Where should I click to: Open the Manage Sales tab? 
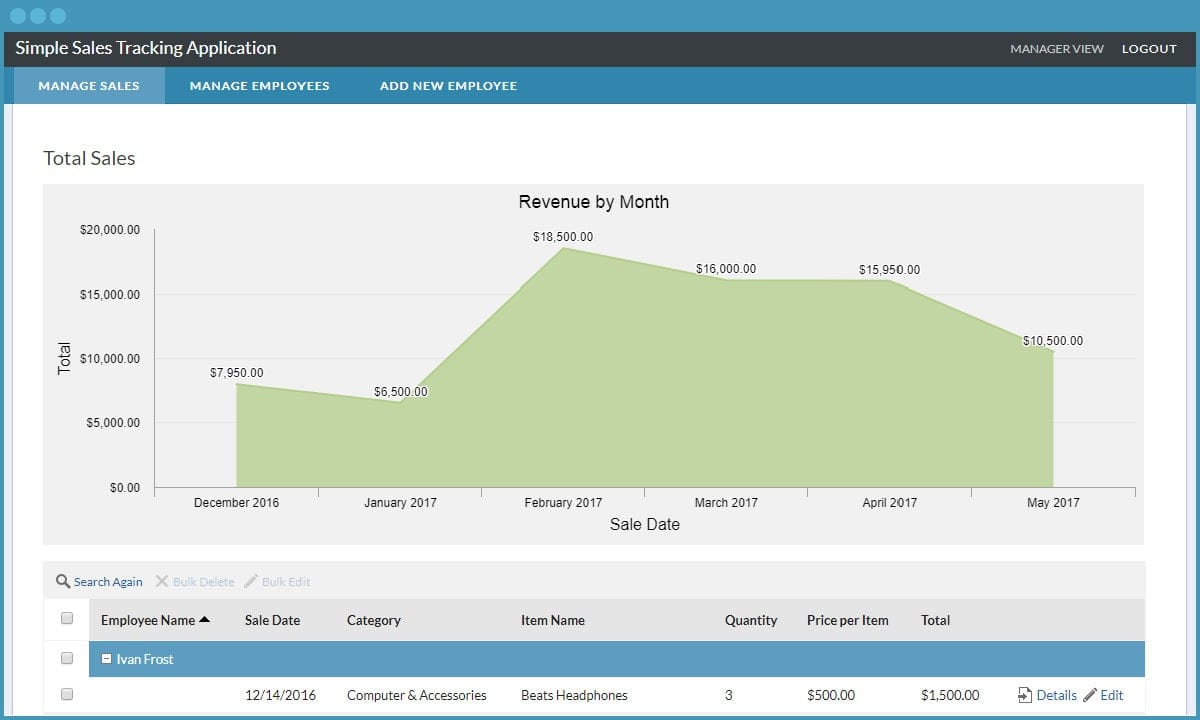tap(89, 86)
